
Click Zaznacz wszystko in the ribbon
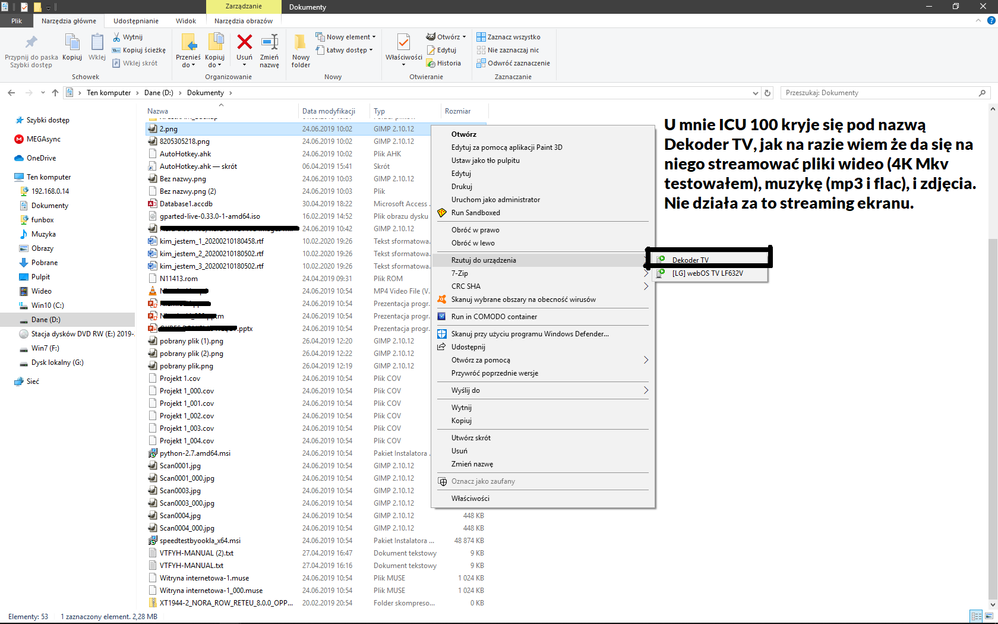[x=512, y=36]
